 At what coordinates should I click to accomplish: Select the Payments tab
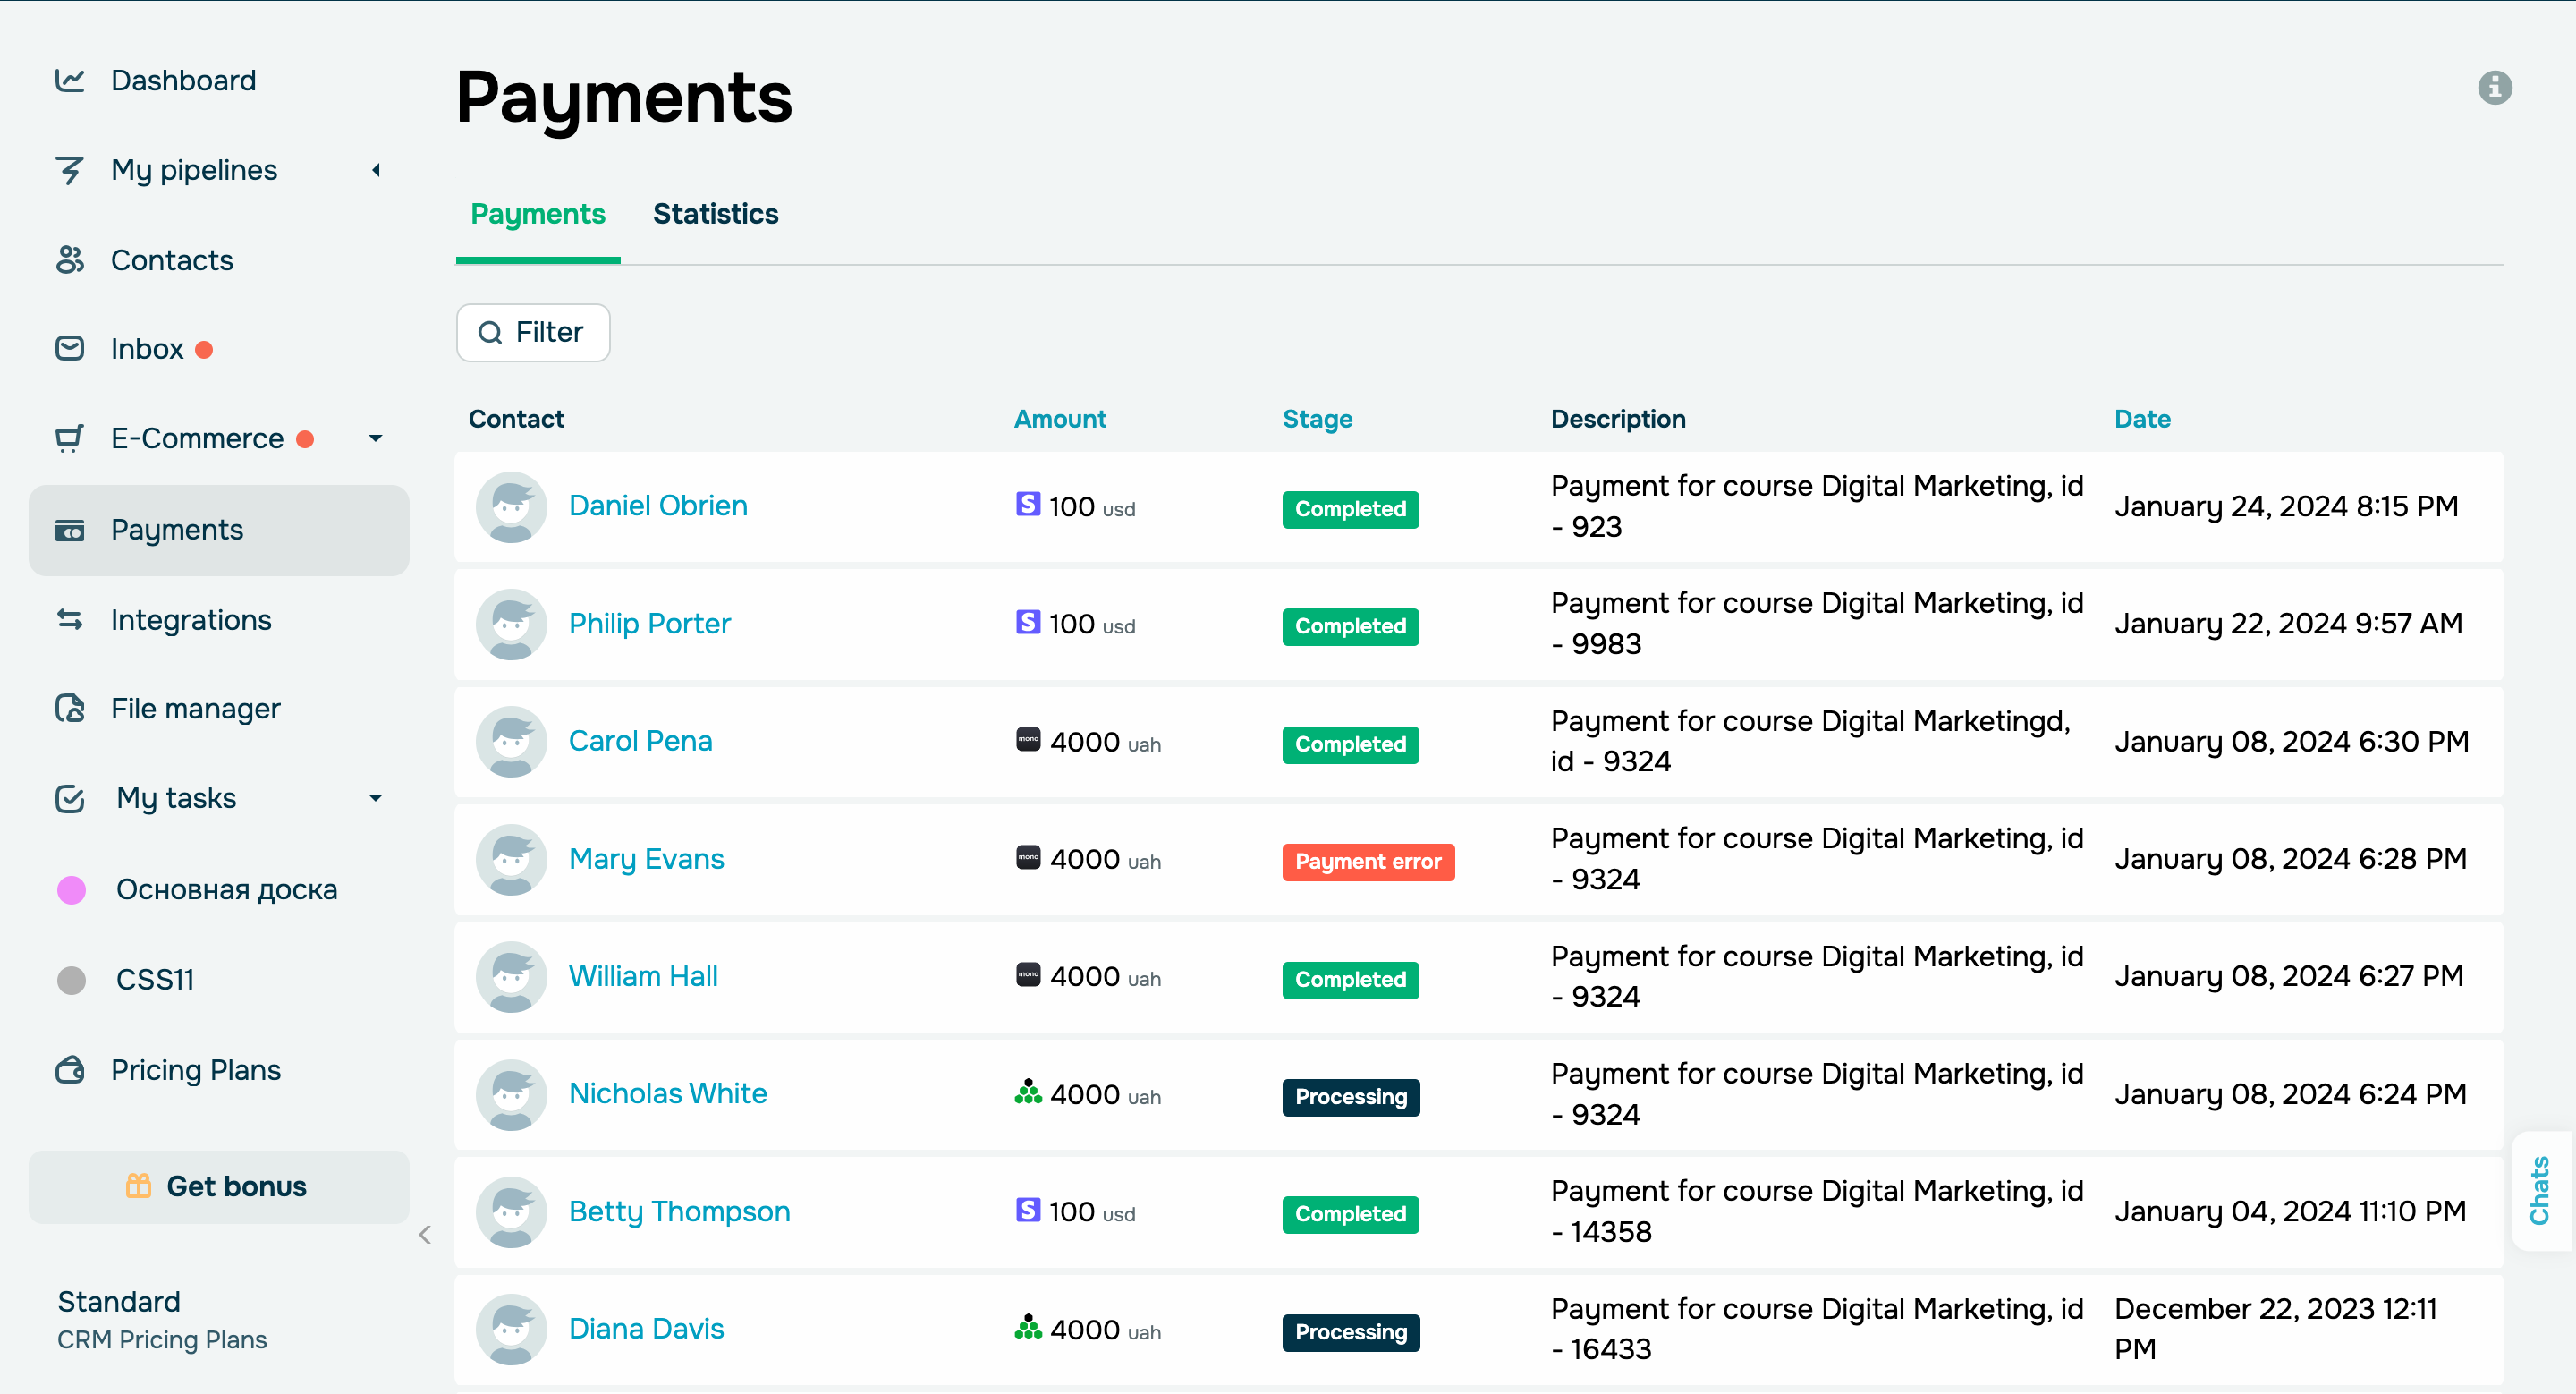537,214
